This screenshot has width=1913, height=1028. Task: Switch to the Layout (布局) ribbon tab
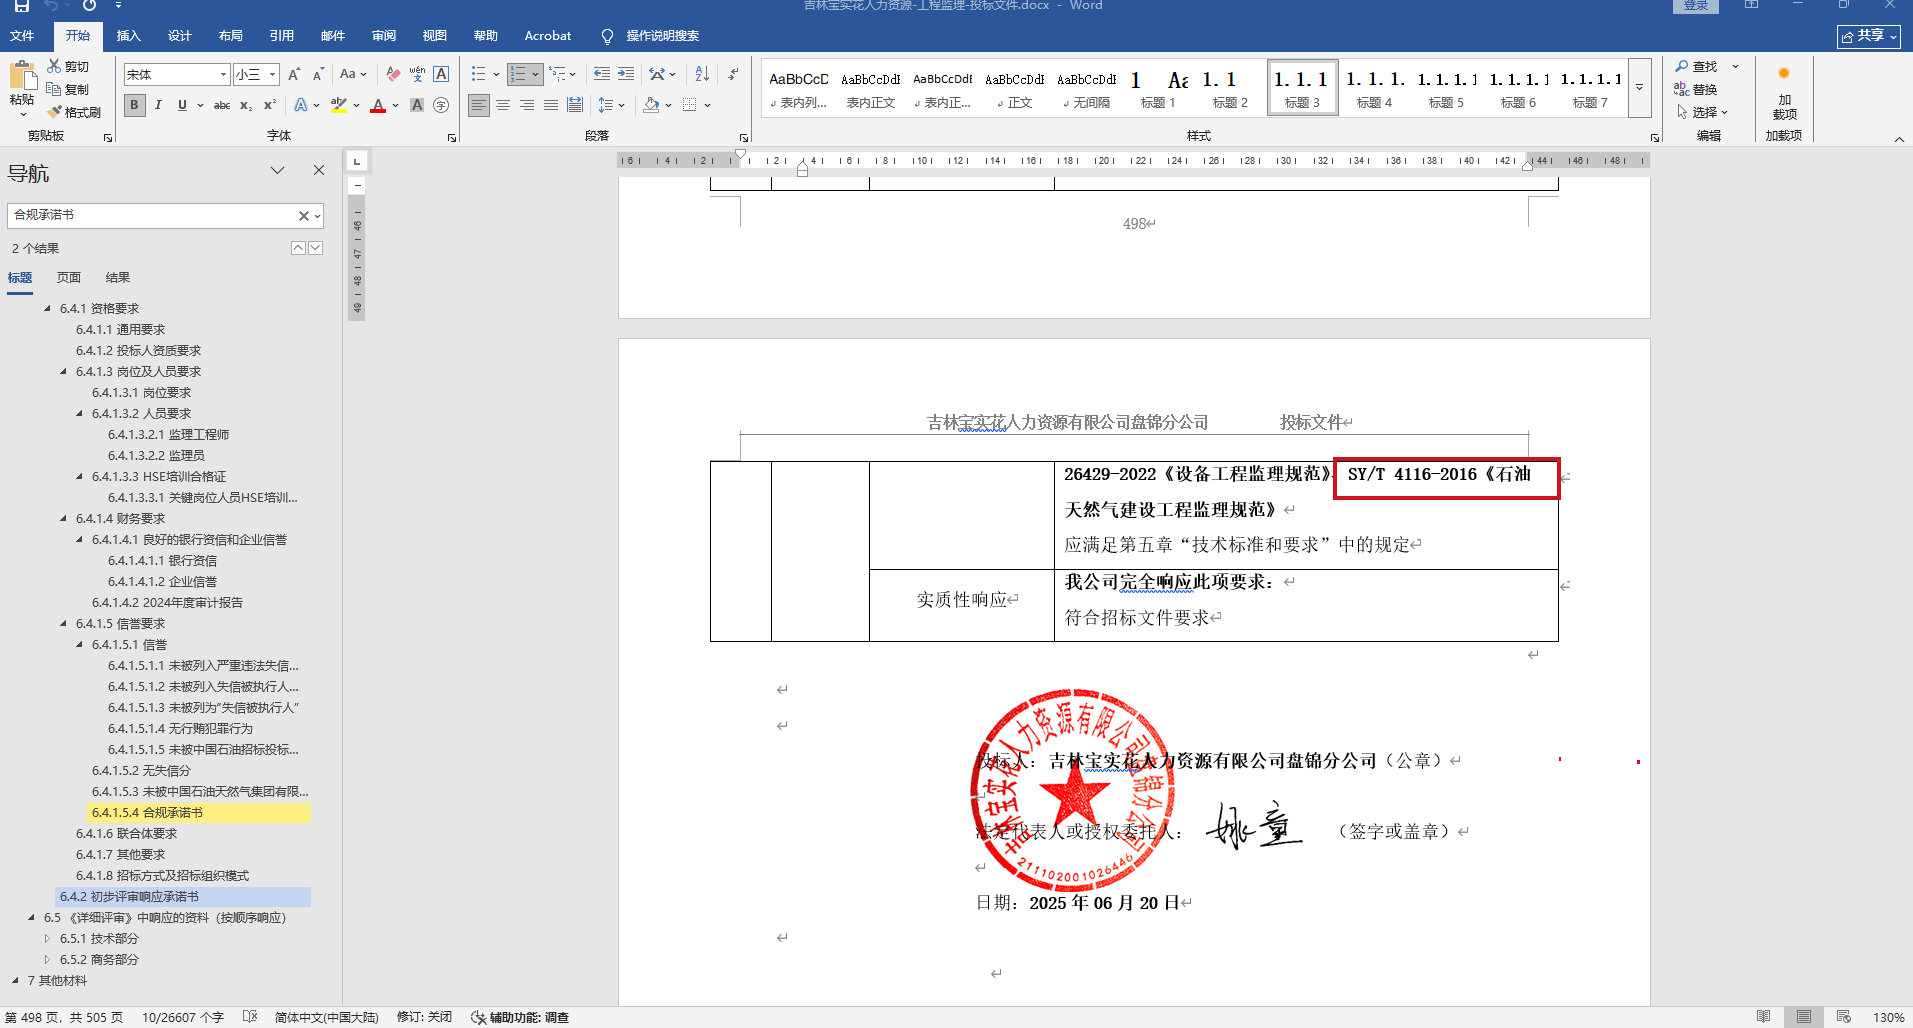230,36
